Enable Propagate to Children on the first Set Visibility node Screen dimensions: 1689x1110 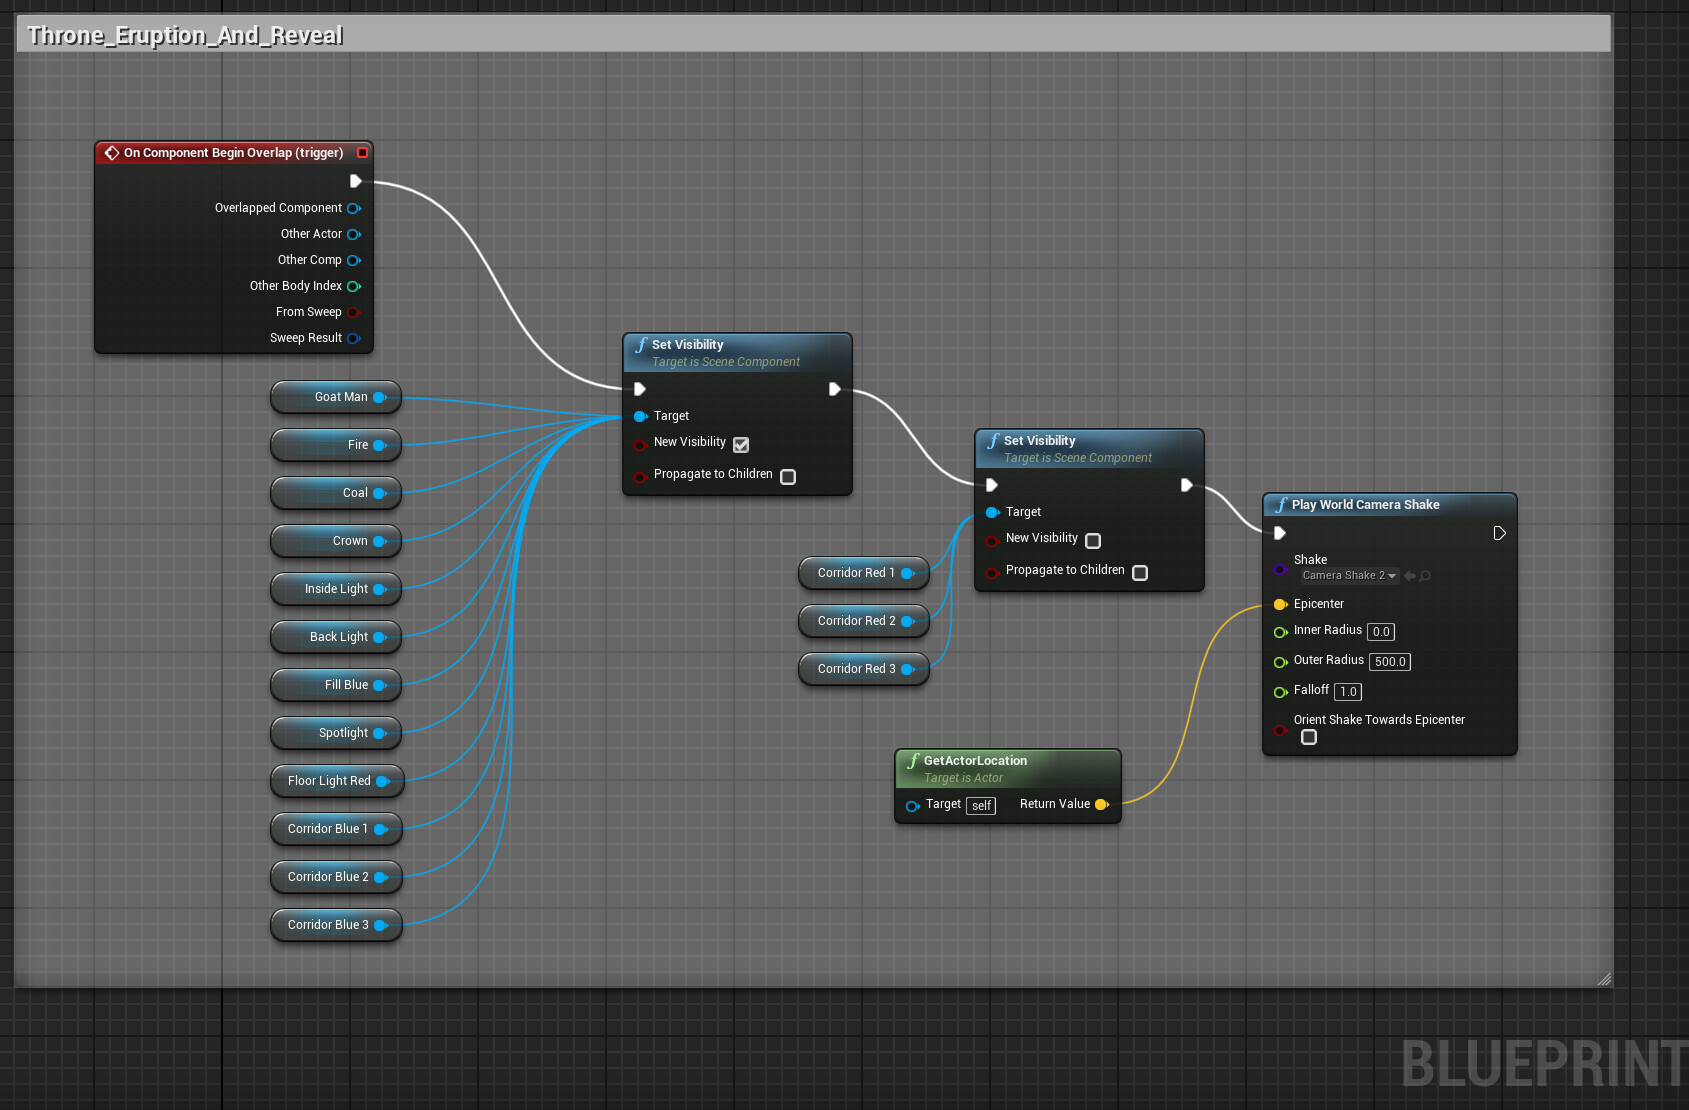click(787, 477)
